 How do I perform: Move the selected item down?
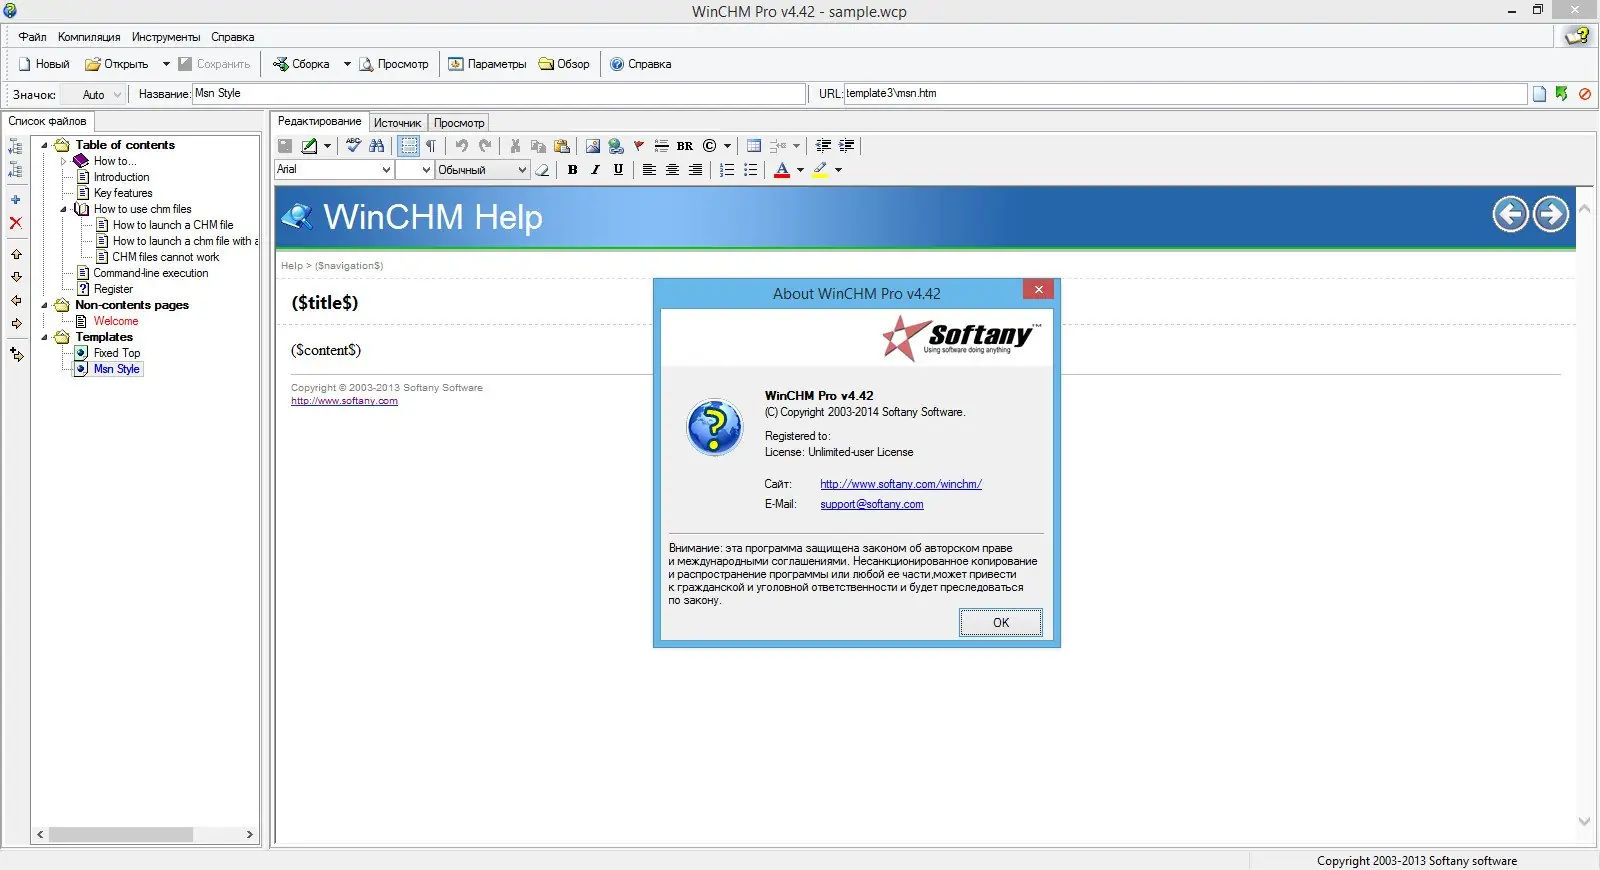[x=16, y=277]
